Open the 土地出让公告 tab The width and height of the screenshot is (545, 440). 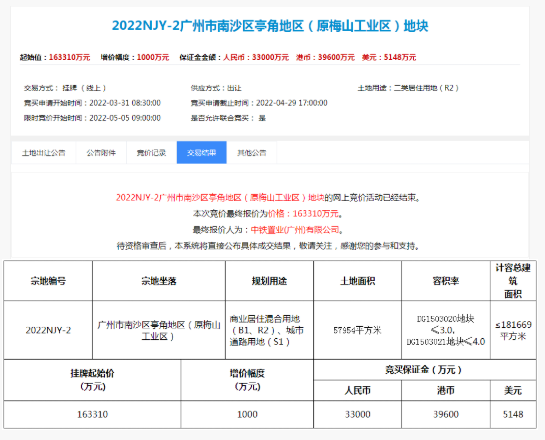pyautogui.click(x=43, y=153)
